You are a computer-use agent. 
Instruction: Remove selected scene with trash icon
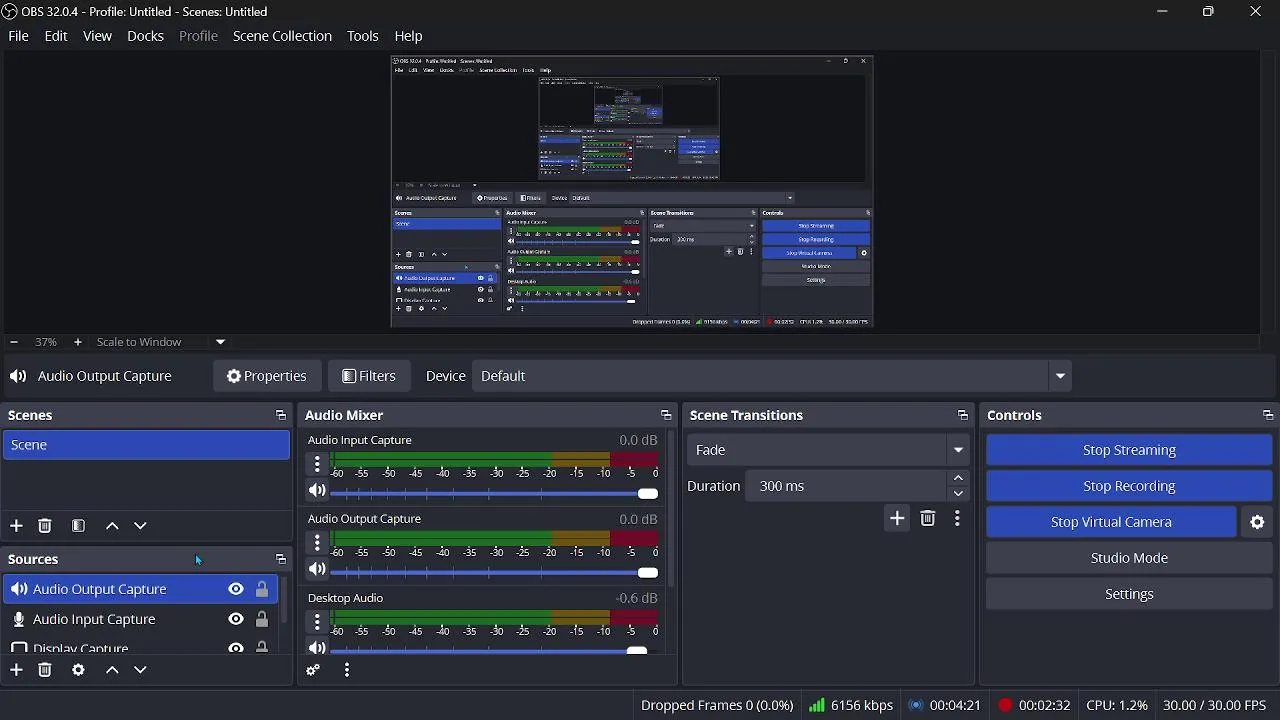click(x=45, y=526)
